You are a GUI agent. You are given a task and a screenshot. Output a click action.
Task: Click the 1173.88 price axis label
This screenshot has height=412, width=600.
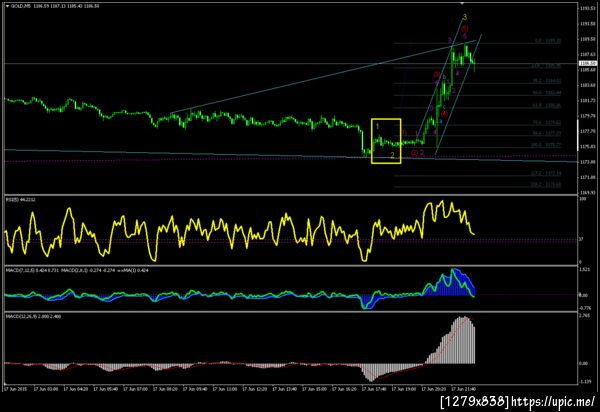click(587, 162)
